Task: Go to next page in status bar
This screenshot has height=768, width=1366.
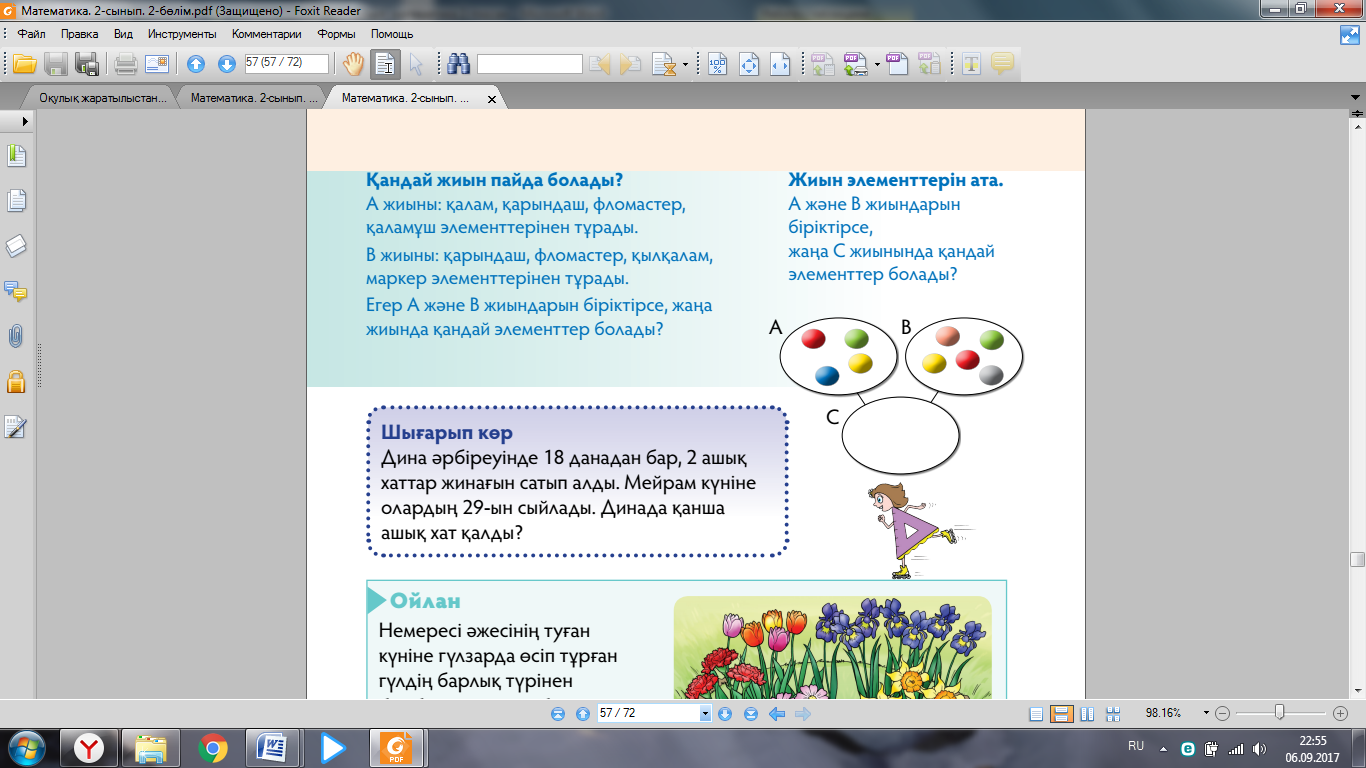Action: pyautogui.click(x=725, y=714)
